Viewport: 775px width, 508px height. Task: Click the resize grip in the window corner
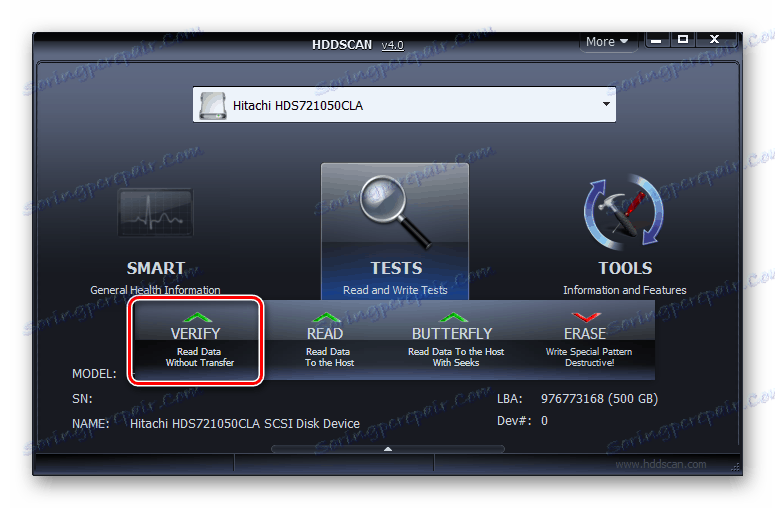point(735,467)
